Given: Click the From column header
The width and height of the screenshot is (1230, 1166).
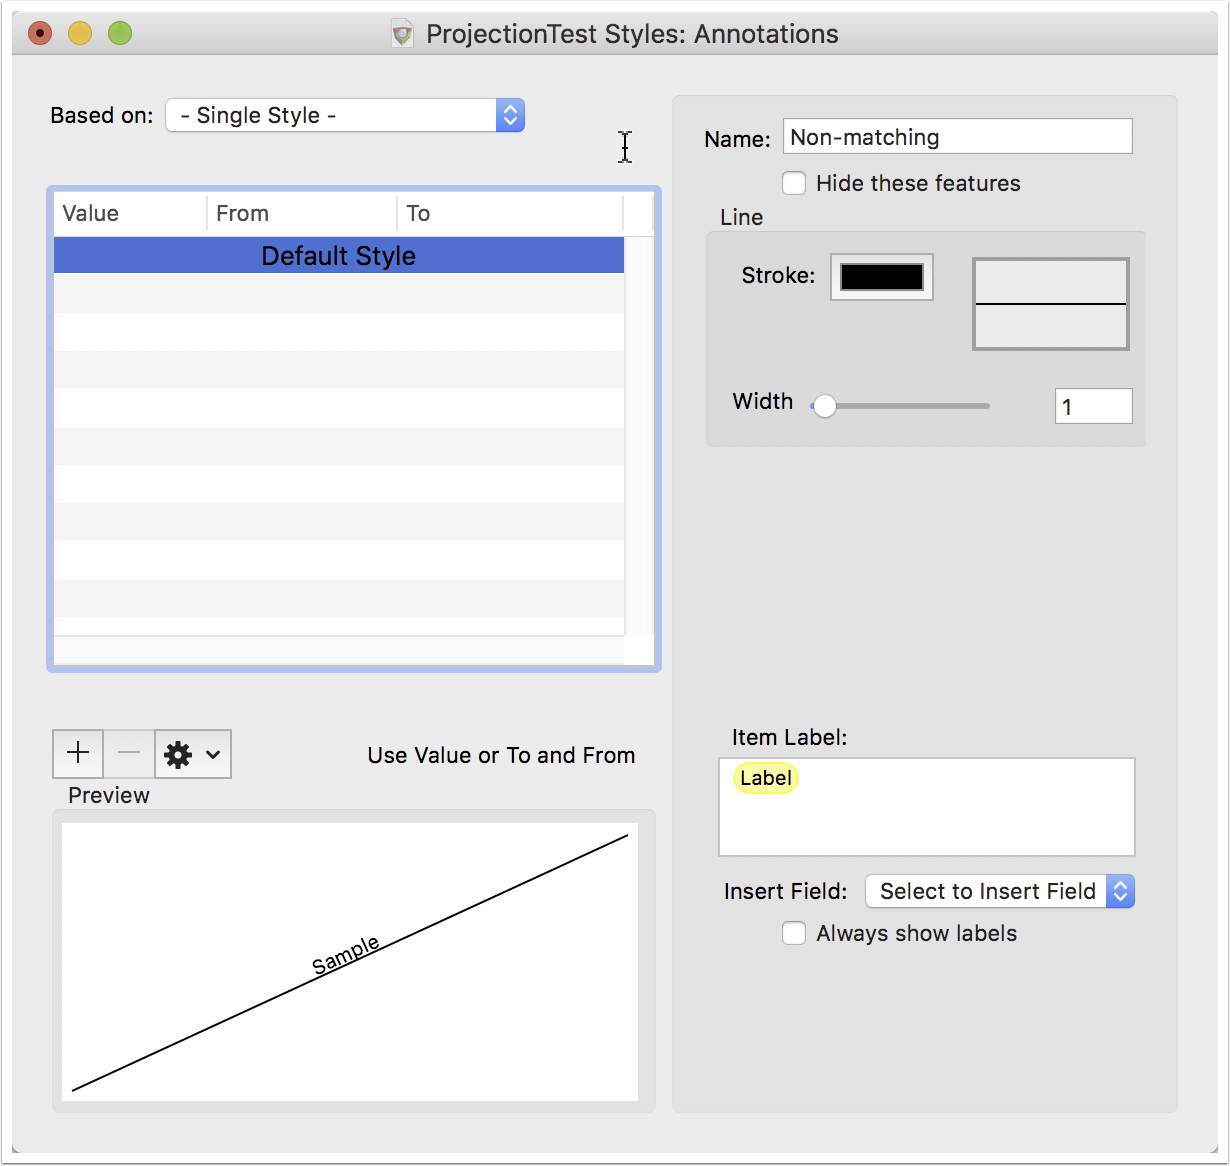Looking at the screenshot, I should click(x=302, y=213).
